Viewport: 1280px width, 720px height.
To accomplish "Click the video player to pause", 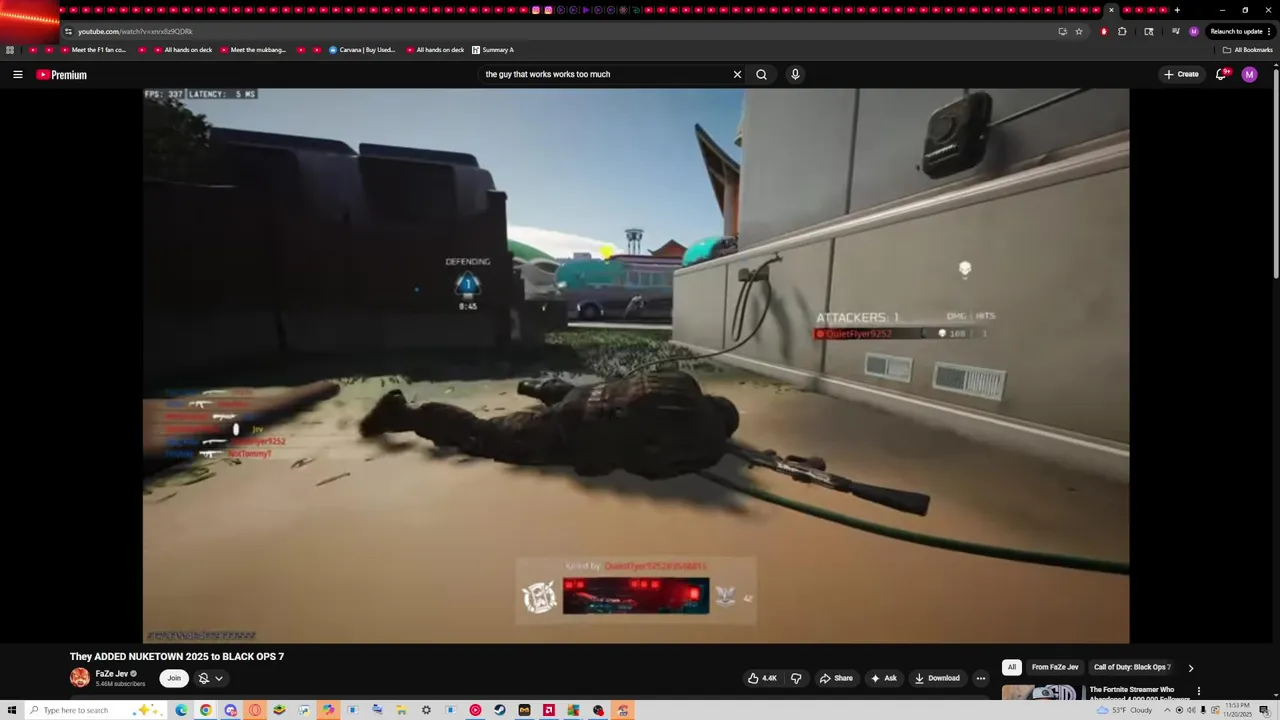I will (x=636, y=365).
